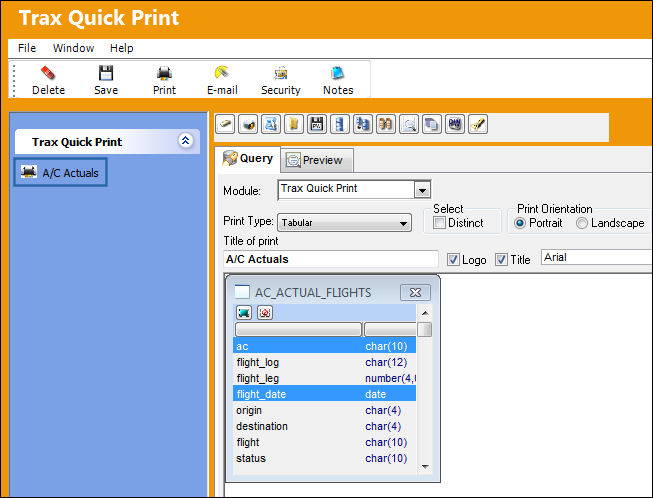Click the char(12) type value
Viewport: 653px width, 498px height.
point(386,362)
